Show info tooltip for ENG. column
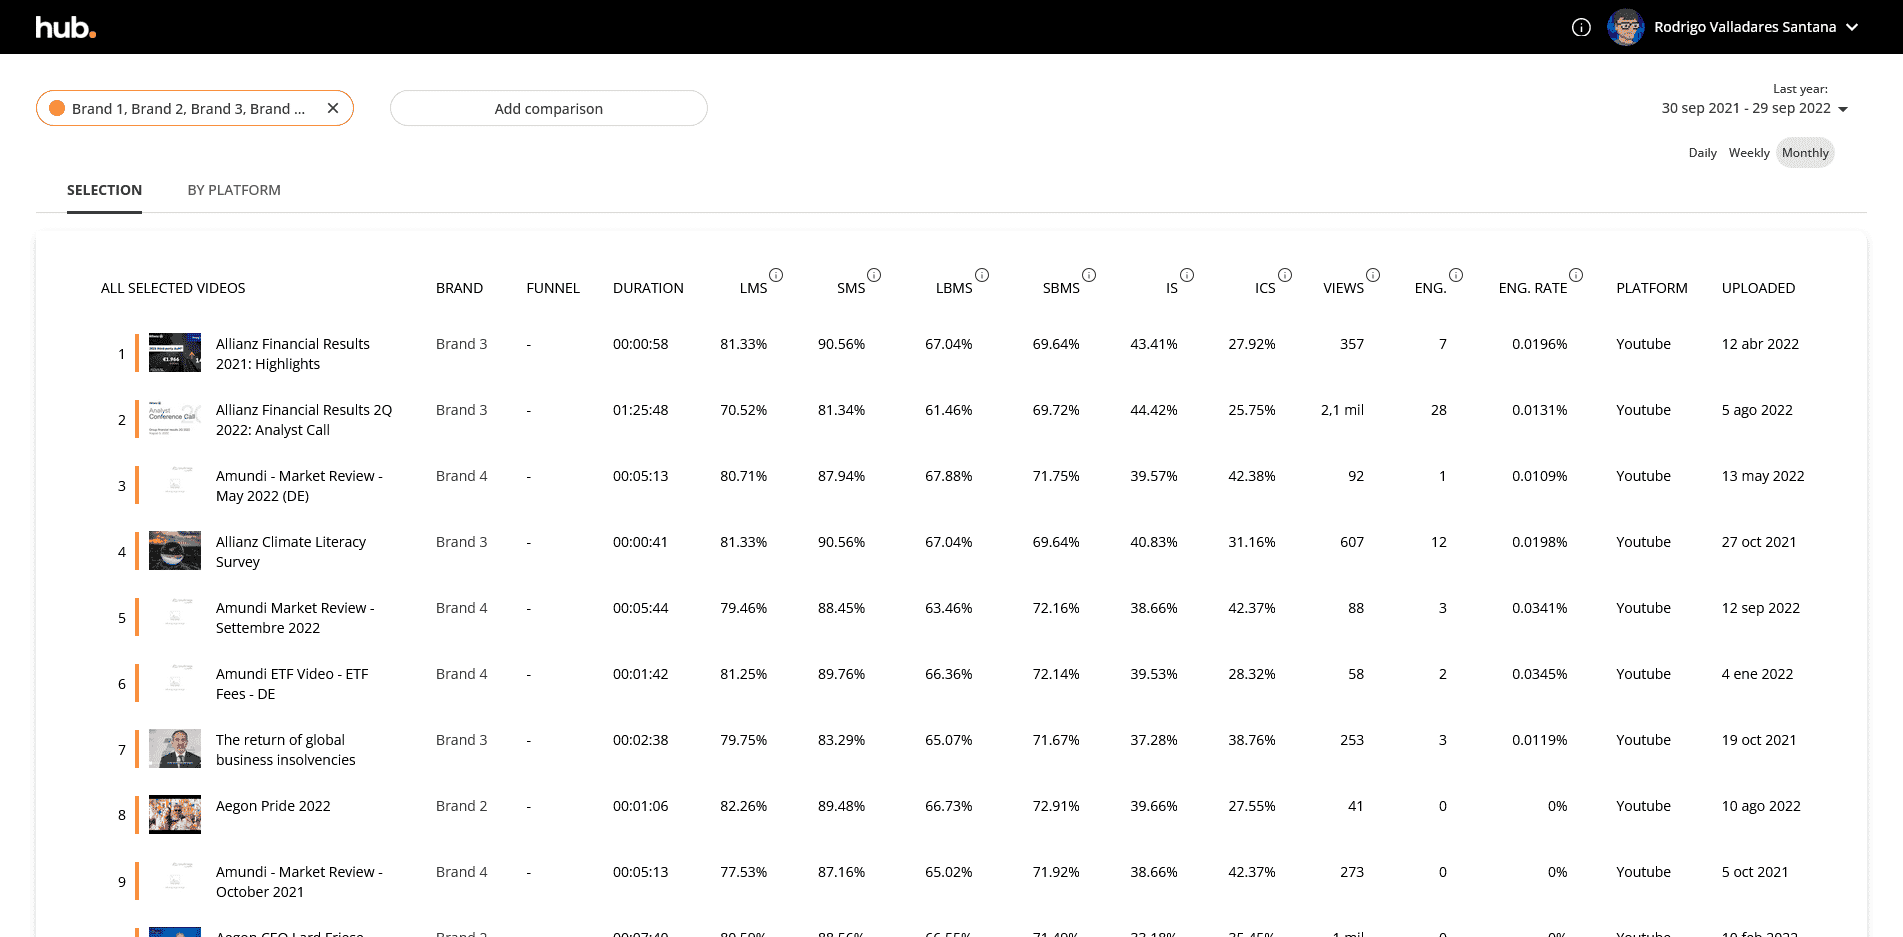Viewport: 1903px width, 937px height. [1456, 275]
